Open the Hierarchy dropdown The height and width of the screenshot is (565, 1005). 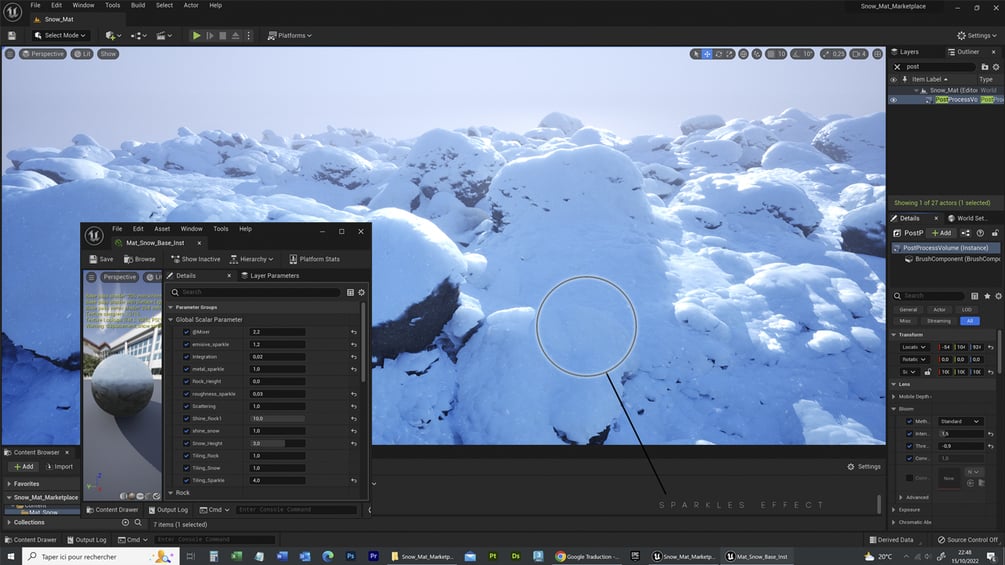tap(252, 259)
